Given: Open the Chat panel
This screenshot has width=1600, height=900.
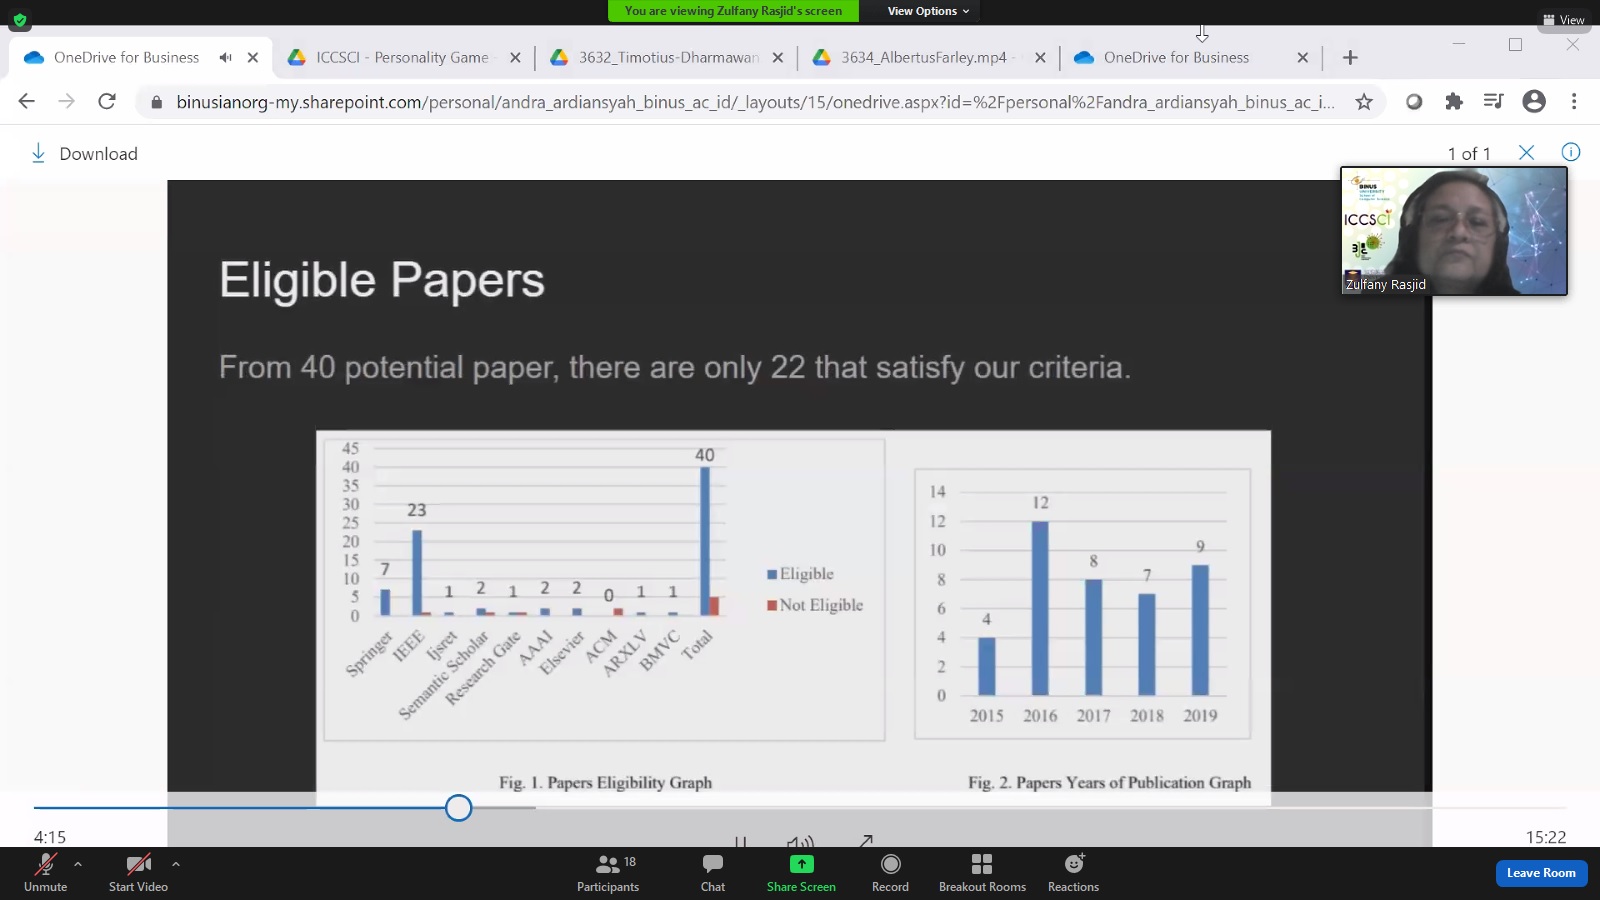Looking at the screenshot, I should click(713, 872).
